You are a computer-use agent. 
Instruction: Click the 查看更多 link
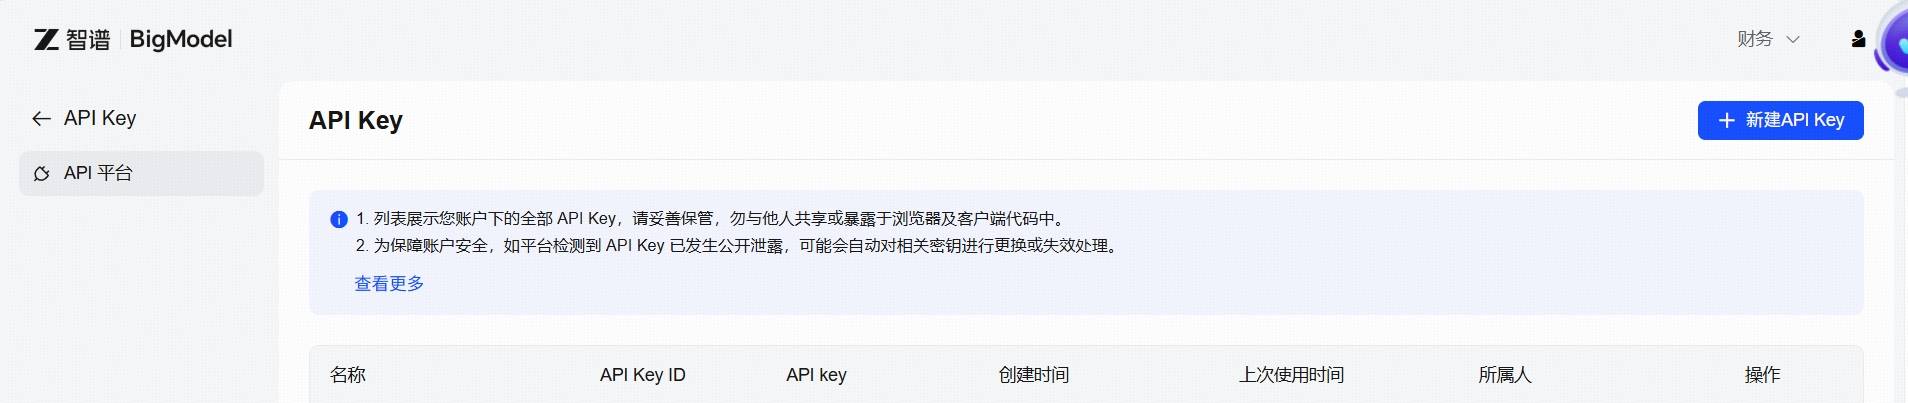click(389, 284)
